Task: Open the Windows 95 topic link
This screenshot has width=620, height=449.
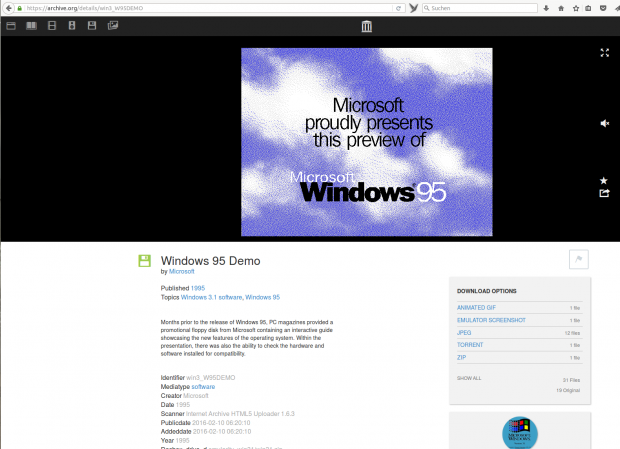Action: point(263,297)
